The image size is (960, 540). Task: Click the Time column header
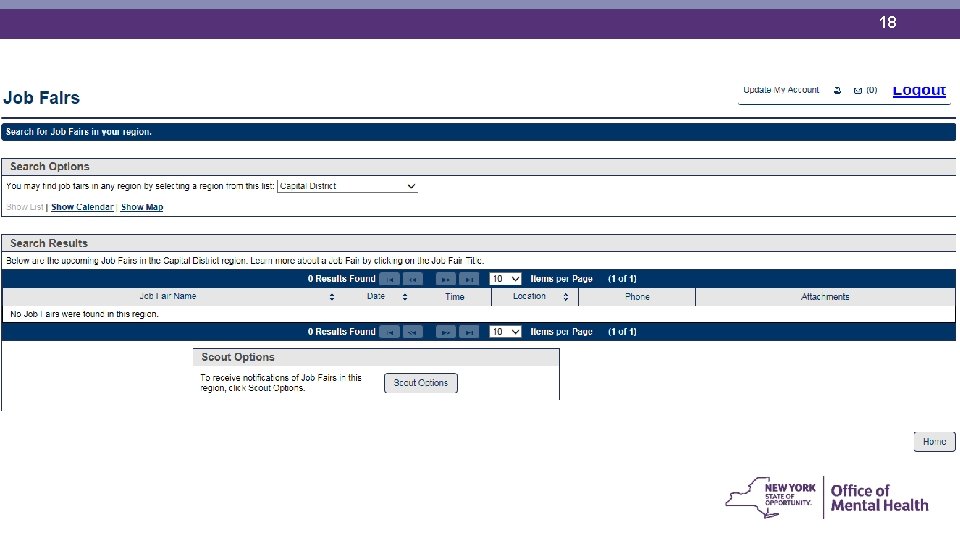454,297
